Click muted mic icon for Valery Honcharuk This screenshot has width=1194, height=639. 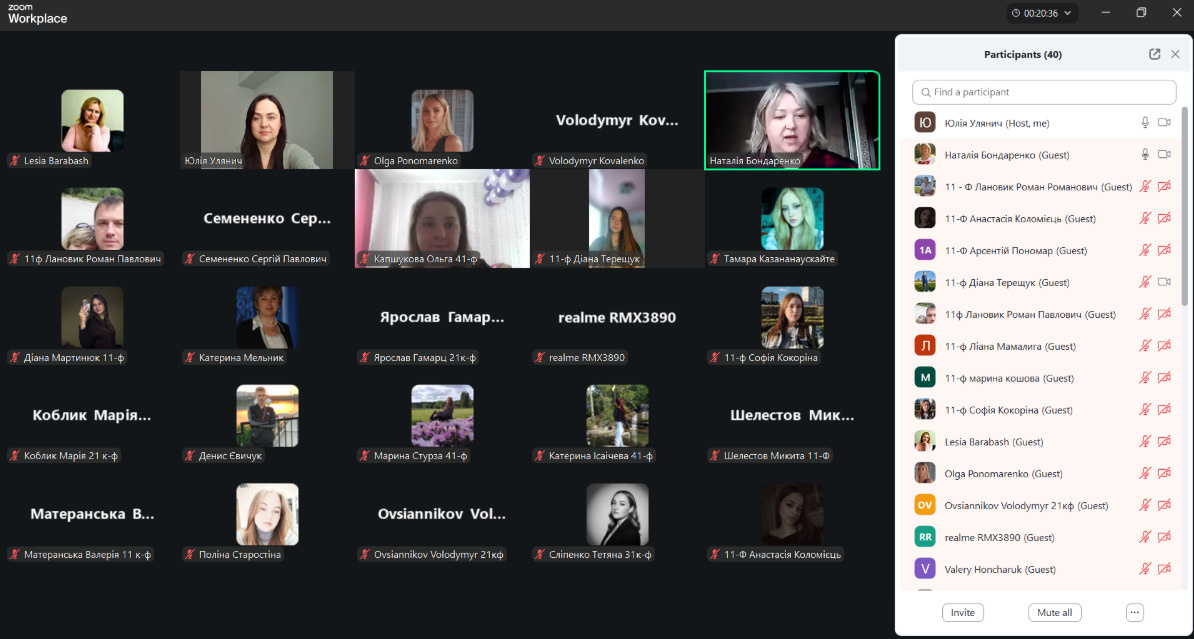pyautogui.click(x=1145, y=569)
